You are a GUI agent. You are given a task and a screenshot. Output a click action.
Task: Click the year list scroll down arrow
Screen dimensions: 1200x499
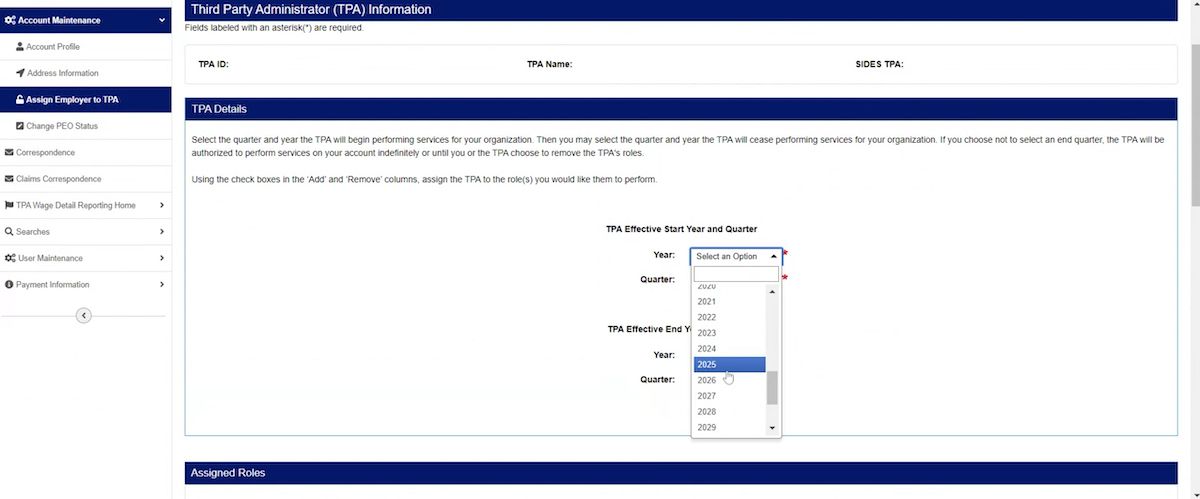[772, 428]
